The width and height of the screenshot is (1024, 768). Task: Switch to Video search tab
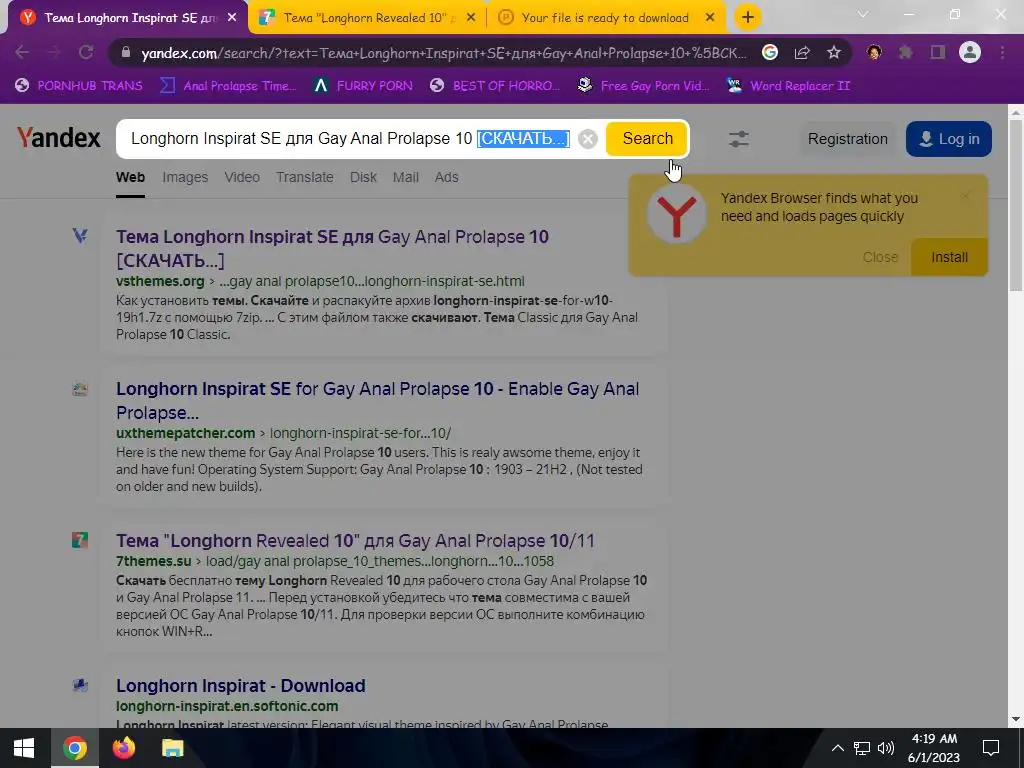click(242, 178)
